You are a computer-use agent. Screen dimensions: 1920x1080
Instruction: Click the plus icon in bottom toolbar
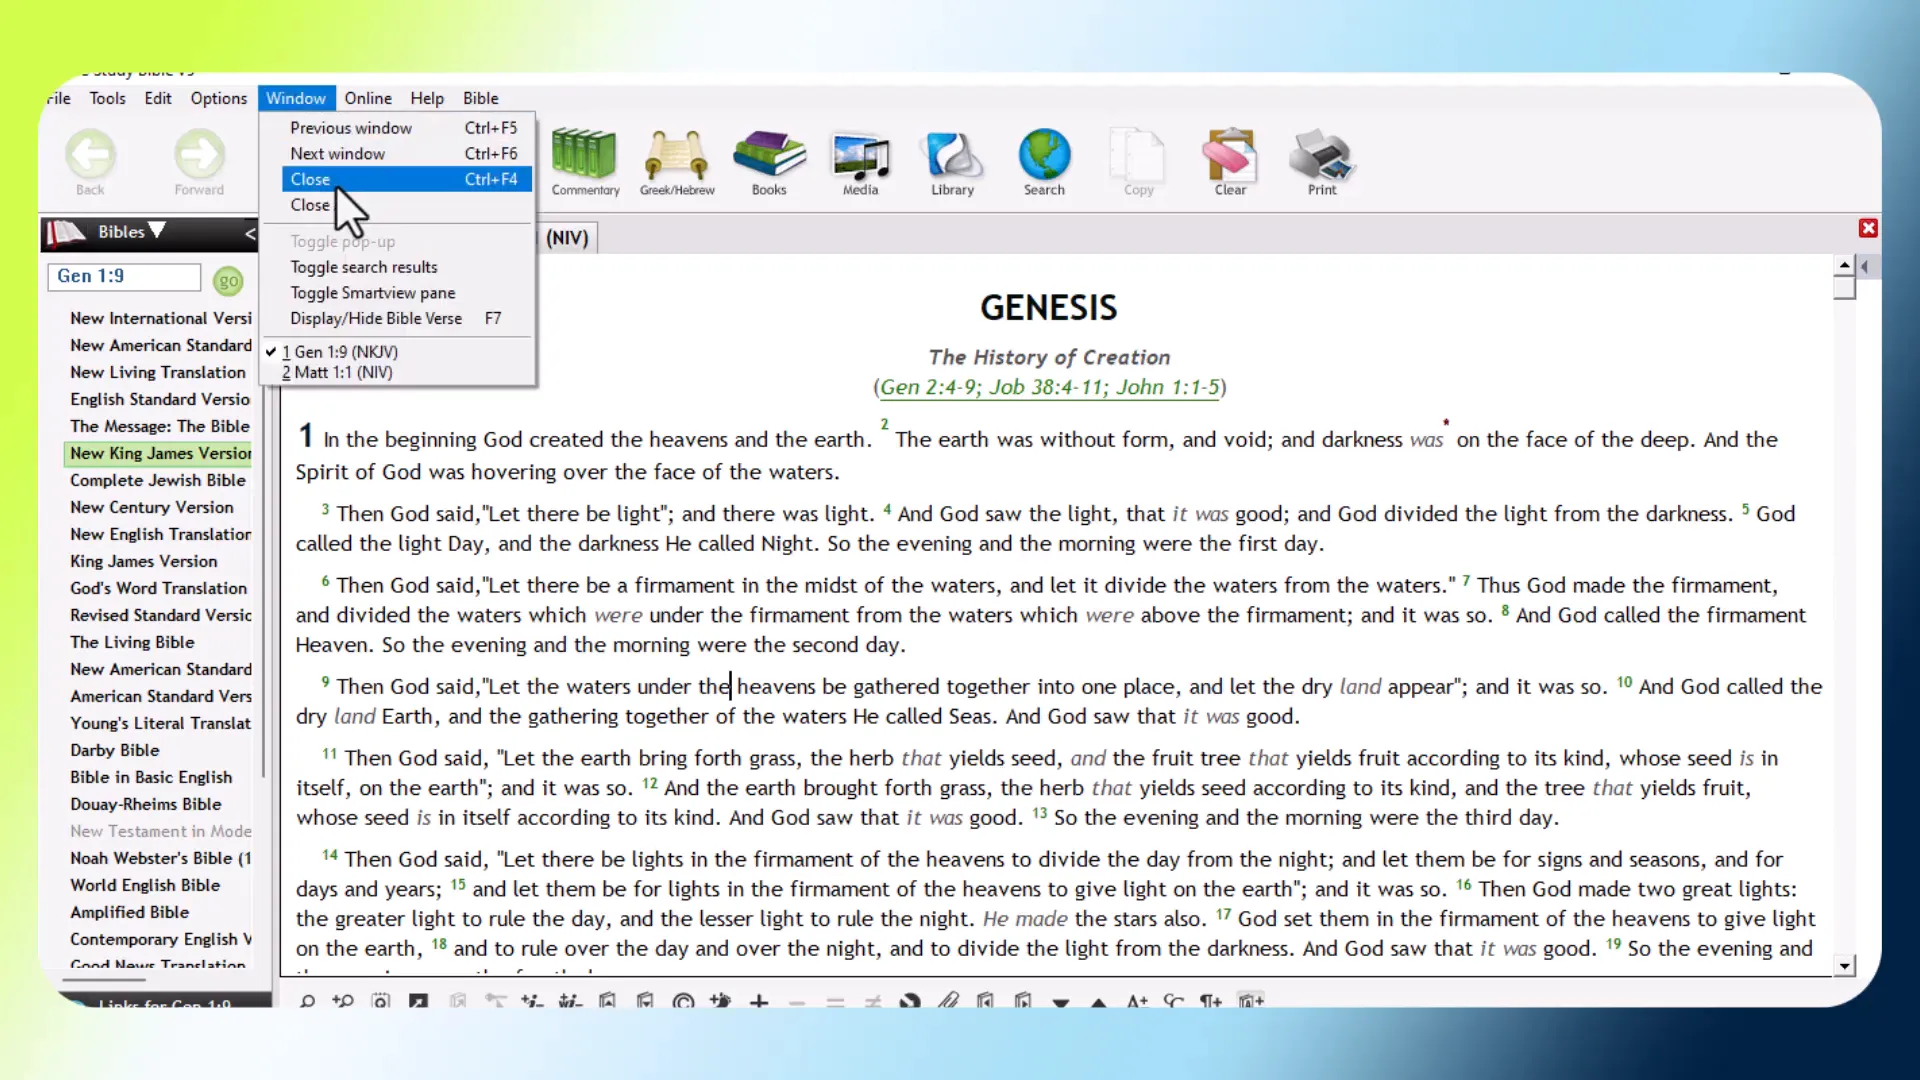pos(759,1000)
